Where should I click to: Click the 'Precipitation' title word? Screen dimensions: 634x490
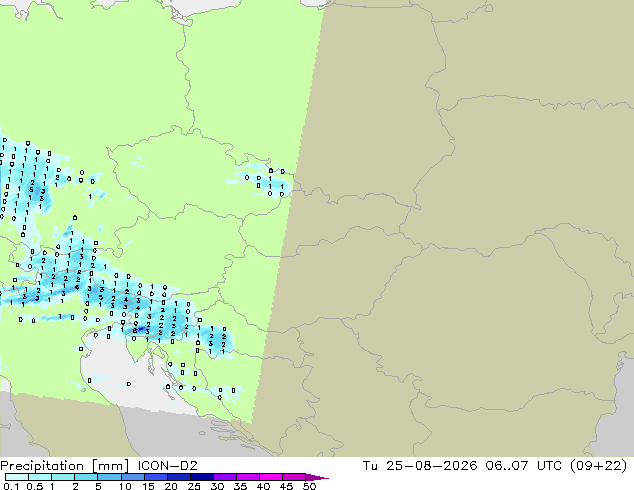pyautogui.click(x=42, y=466)
